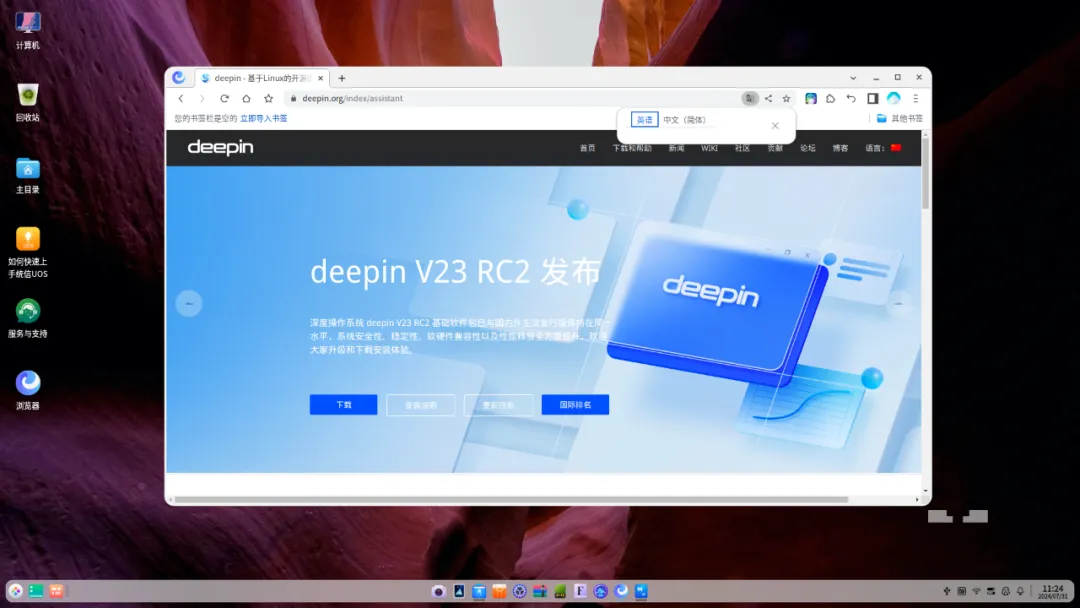Close the translate popup
The width and height of the screenshot is (1080, 608).
click(x=775, y=125)
